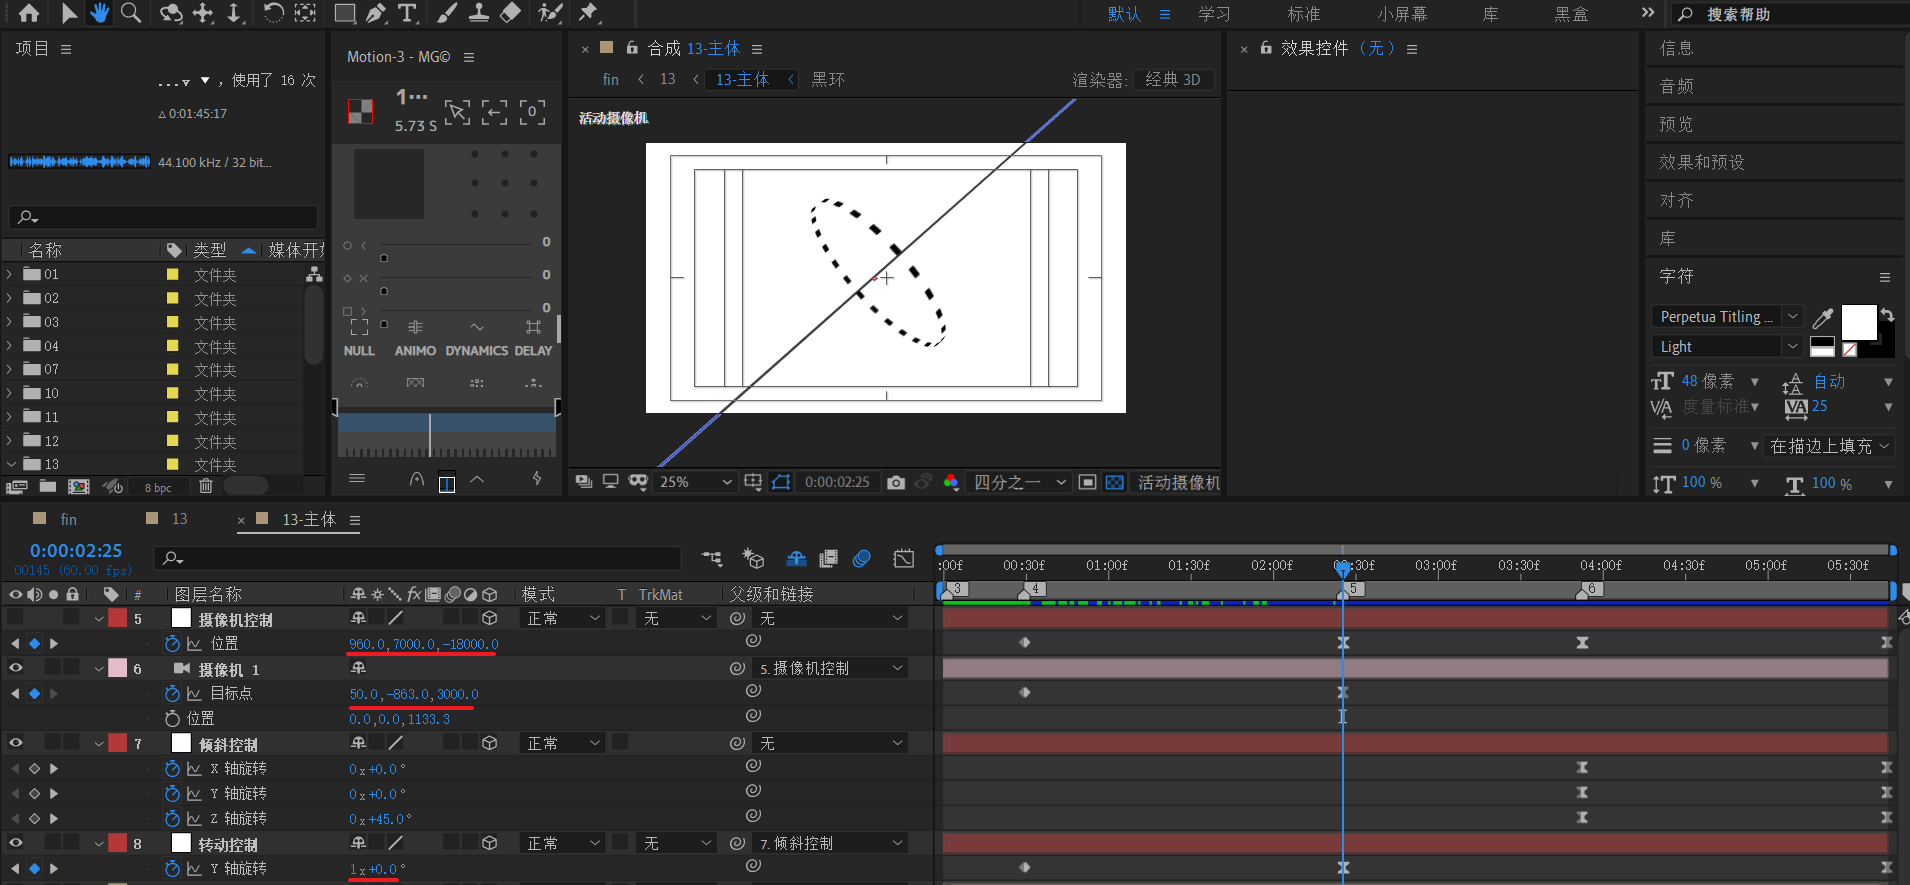Open 在描边上填充 stroke option dropdown
1910x885 pixels.
(1830, 446)
